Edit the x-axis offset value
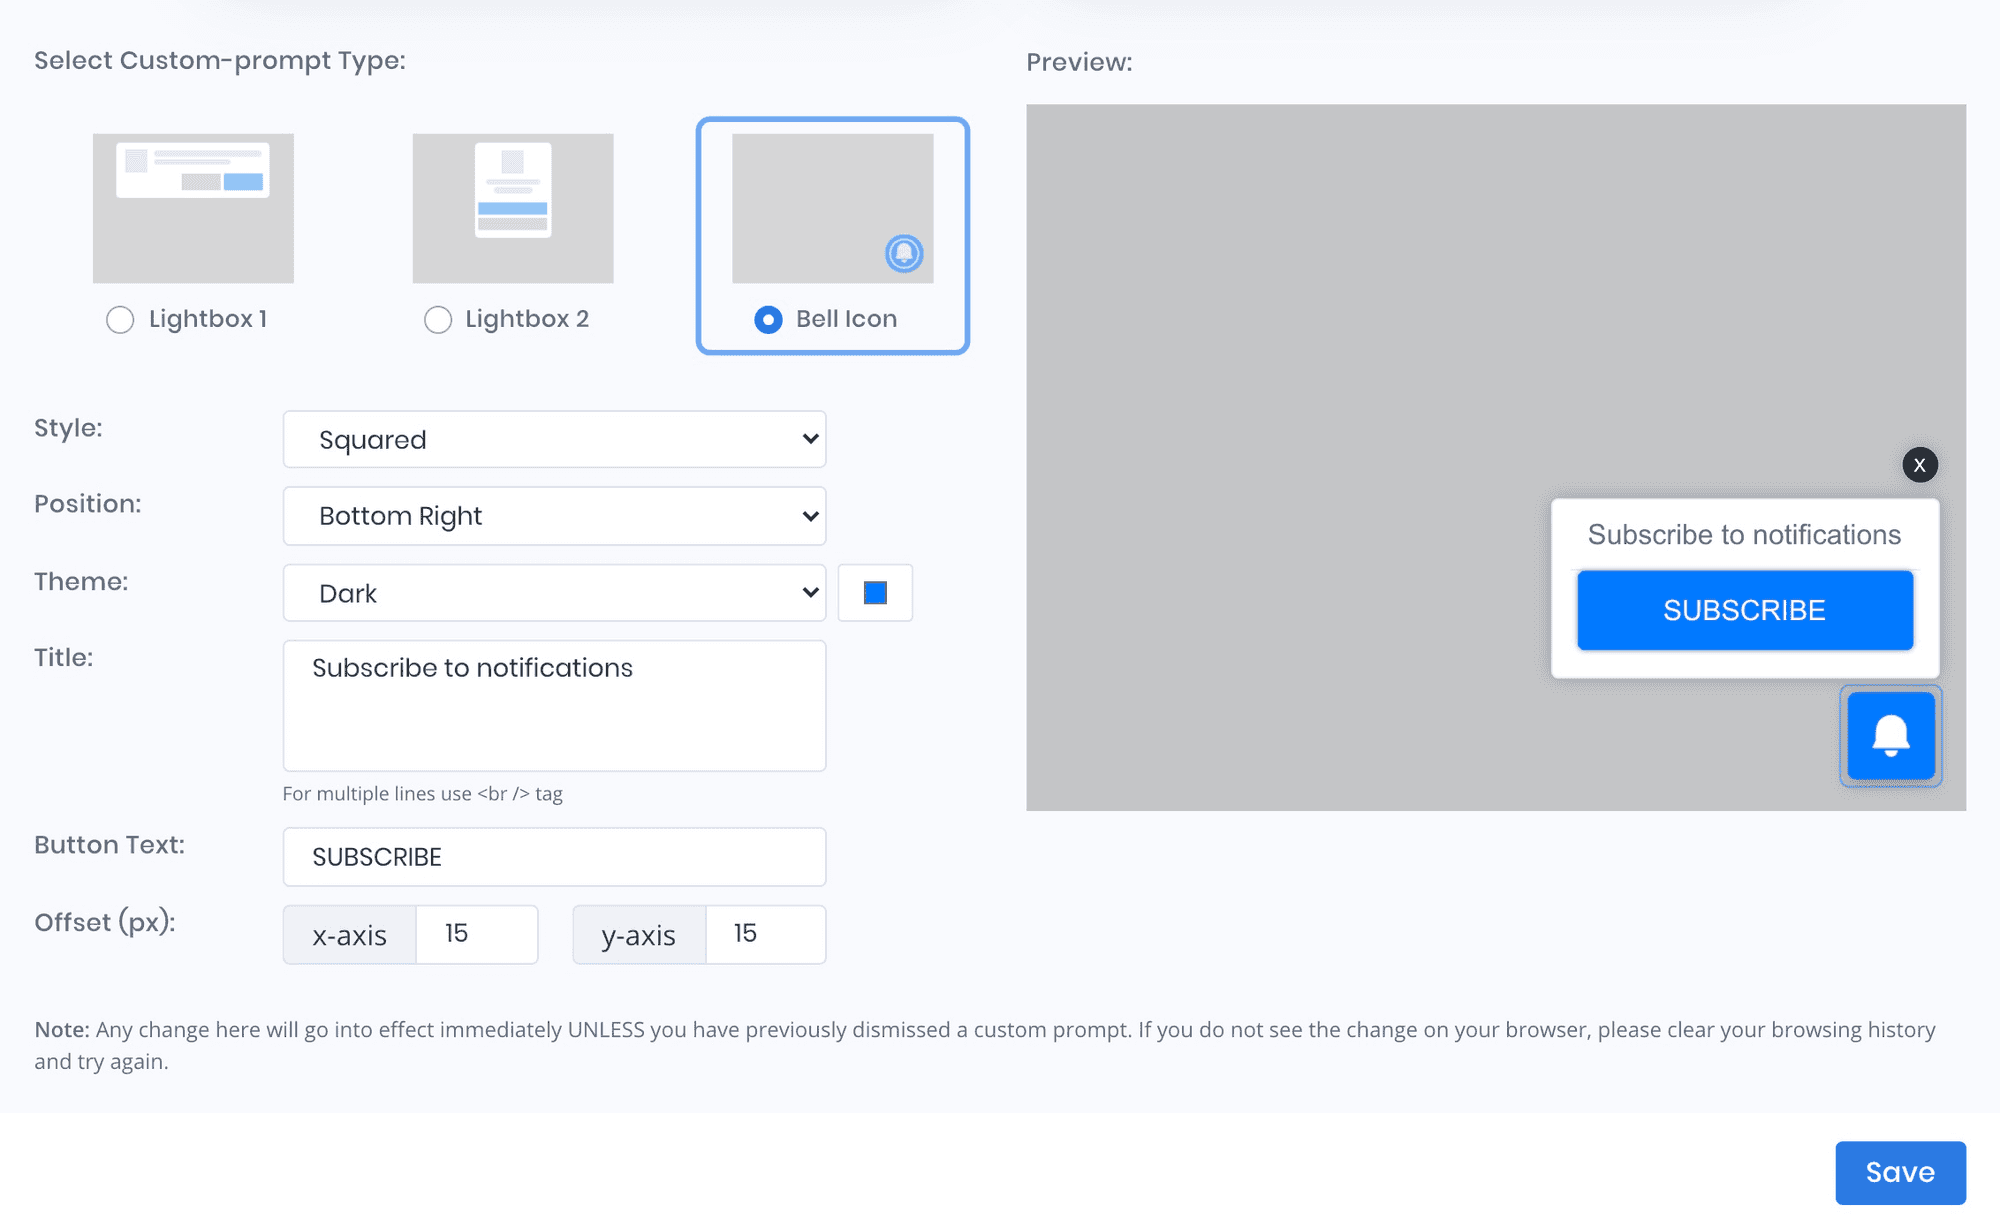This screenshot has width=2000, height=1228. 477,934
